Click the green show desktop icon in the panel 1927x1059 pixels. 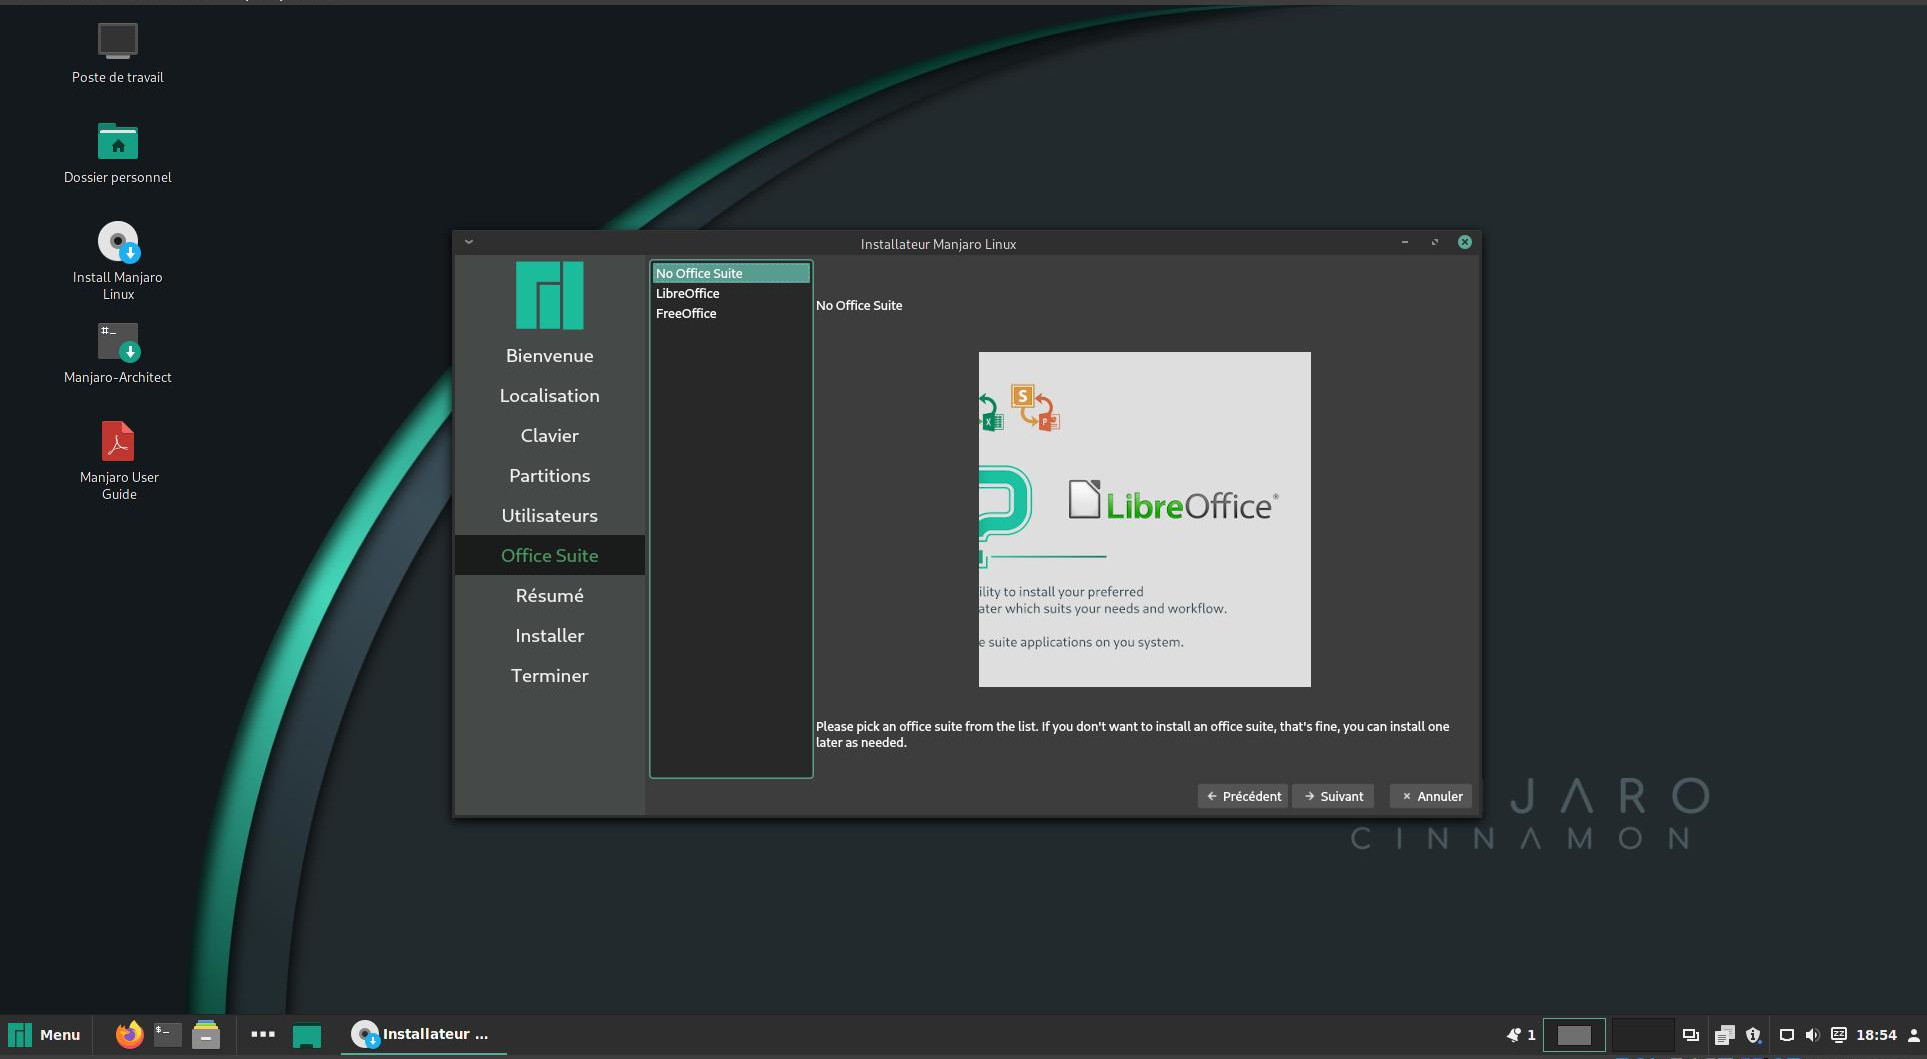pos(307,1036)
